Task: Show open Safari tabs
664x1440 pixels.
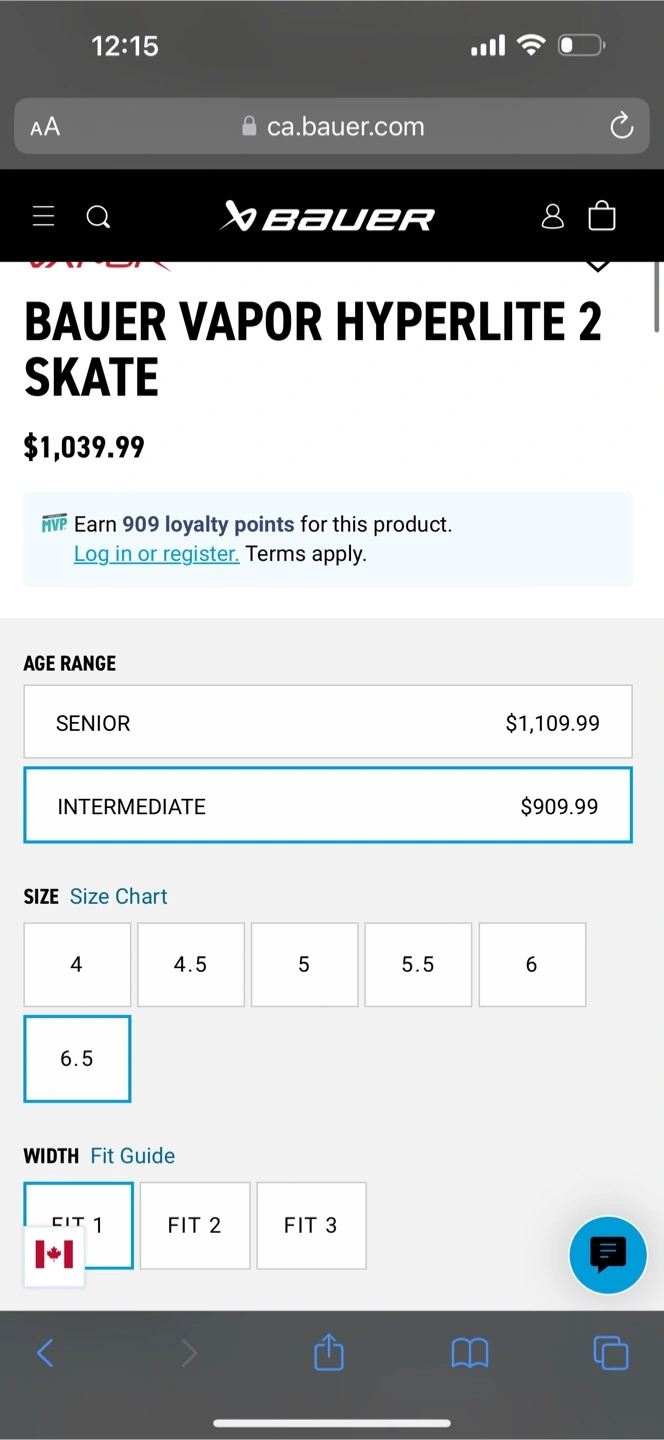Action: [611, 1353]
